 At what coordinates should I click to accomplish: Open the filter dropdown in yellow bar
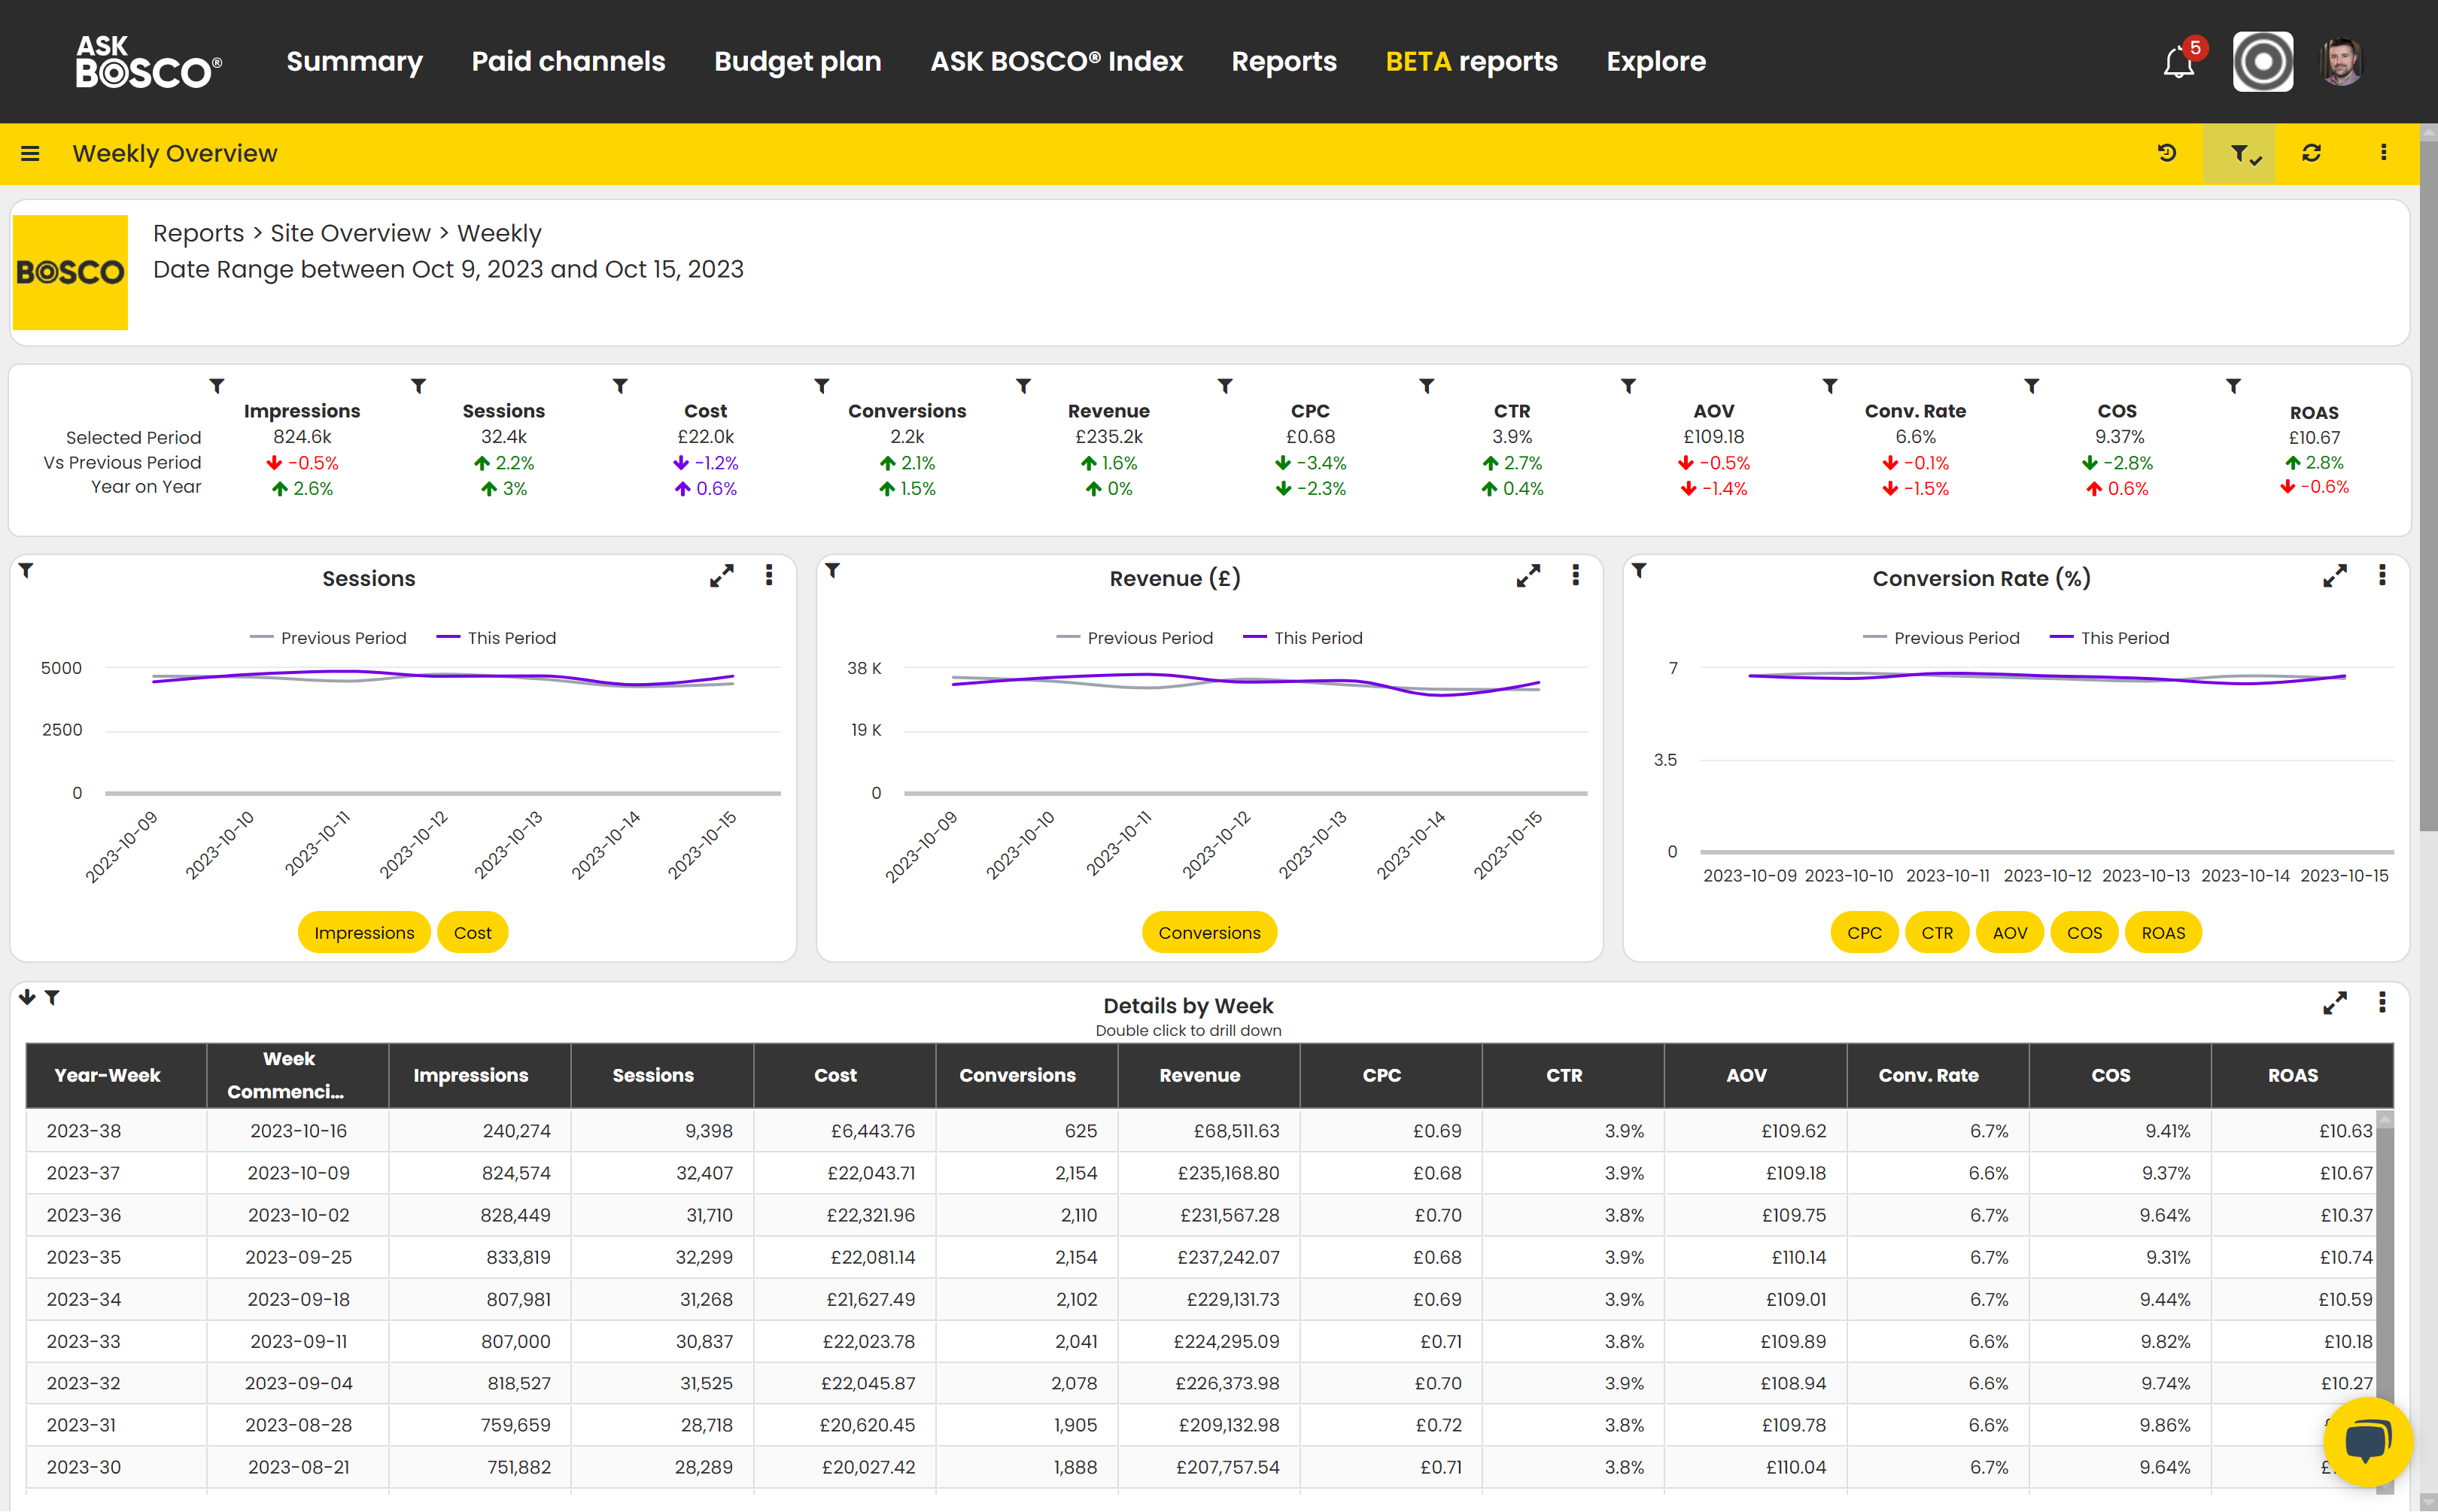(x=2240, y=154)
